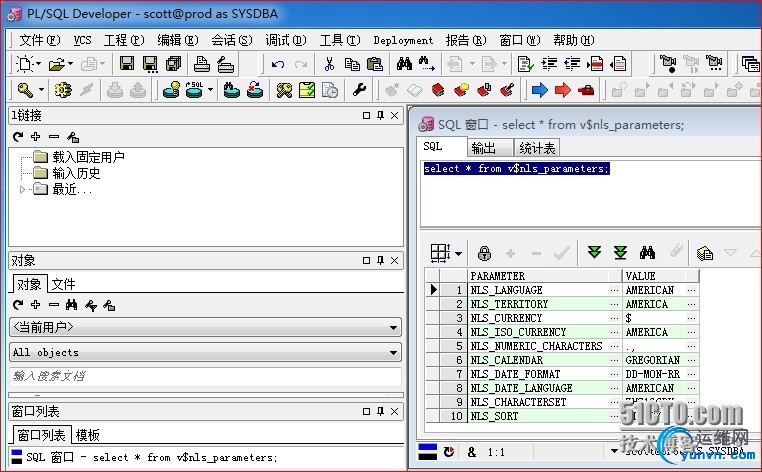Click the lock icon in result grid toolbar
The image size is (762, 472).
pyautogui.click(x=484, y=253)
